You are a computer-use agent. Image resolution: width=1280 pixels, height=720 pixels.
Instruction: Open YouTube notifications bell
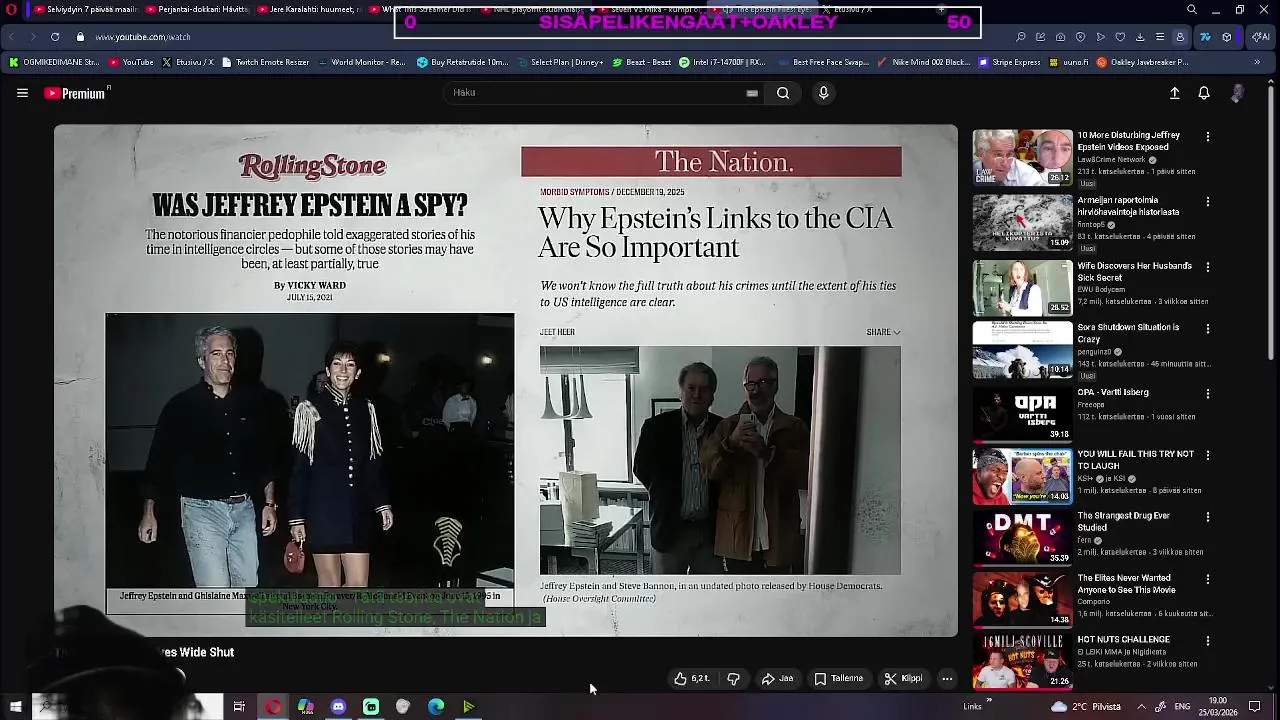(1204, 93)
